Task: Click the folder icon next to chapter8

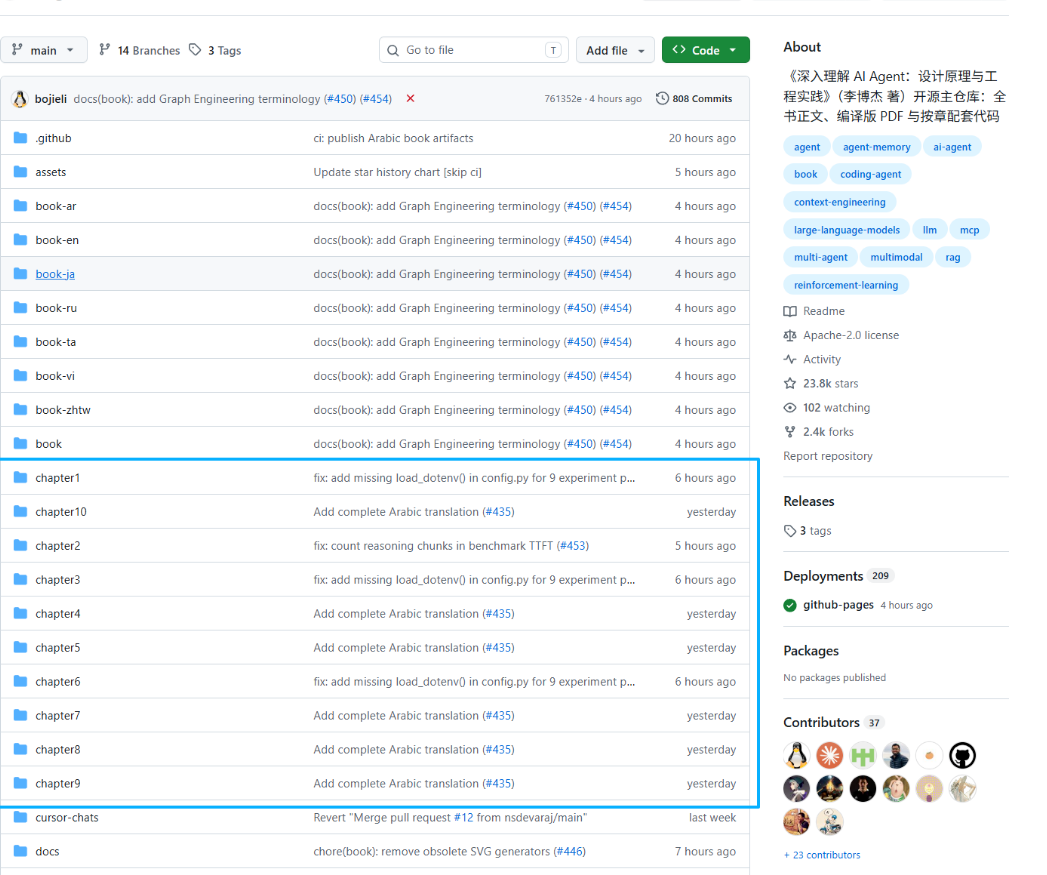Action: (x=21, y=749)
